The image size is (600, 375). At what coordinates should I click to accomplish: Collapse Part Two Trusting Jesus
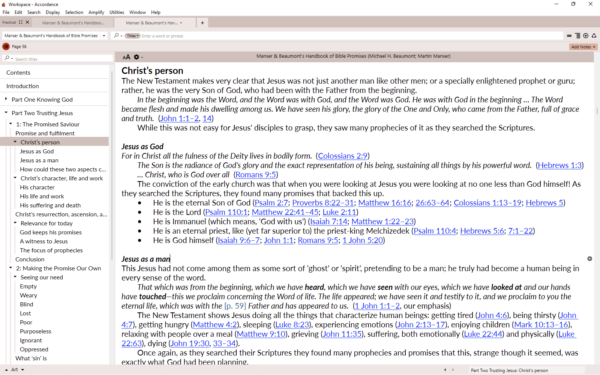click(x=6, y=113)
